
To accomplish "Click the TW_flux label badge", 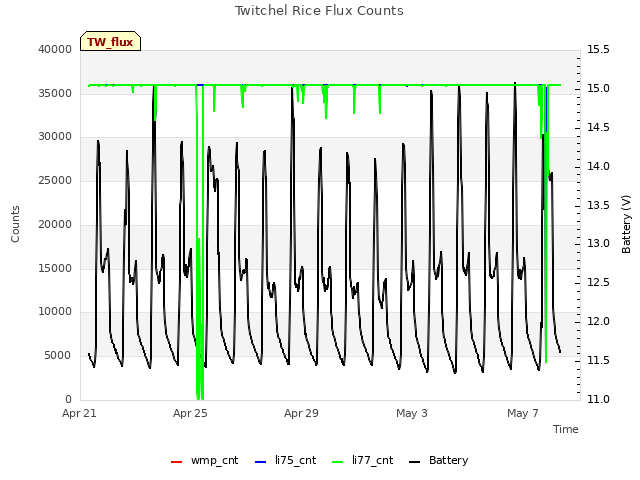I will [110, 41].
